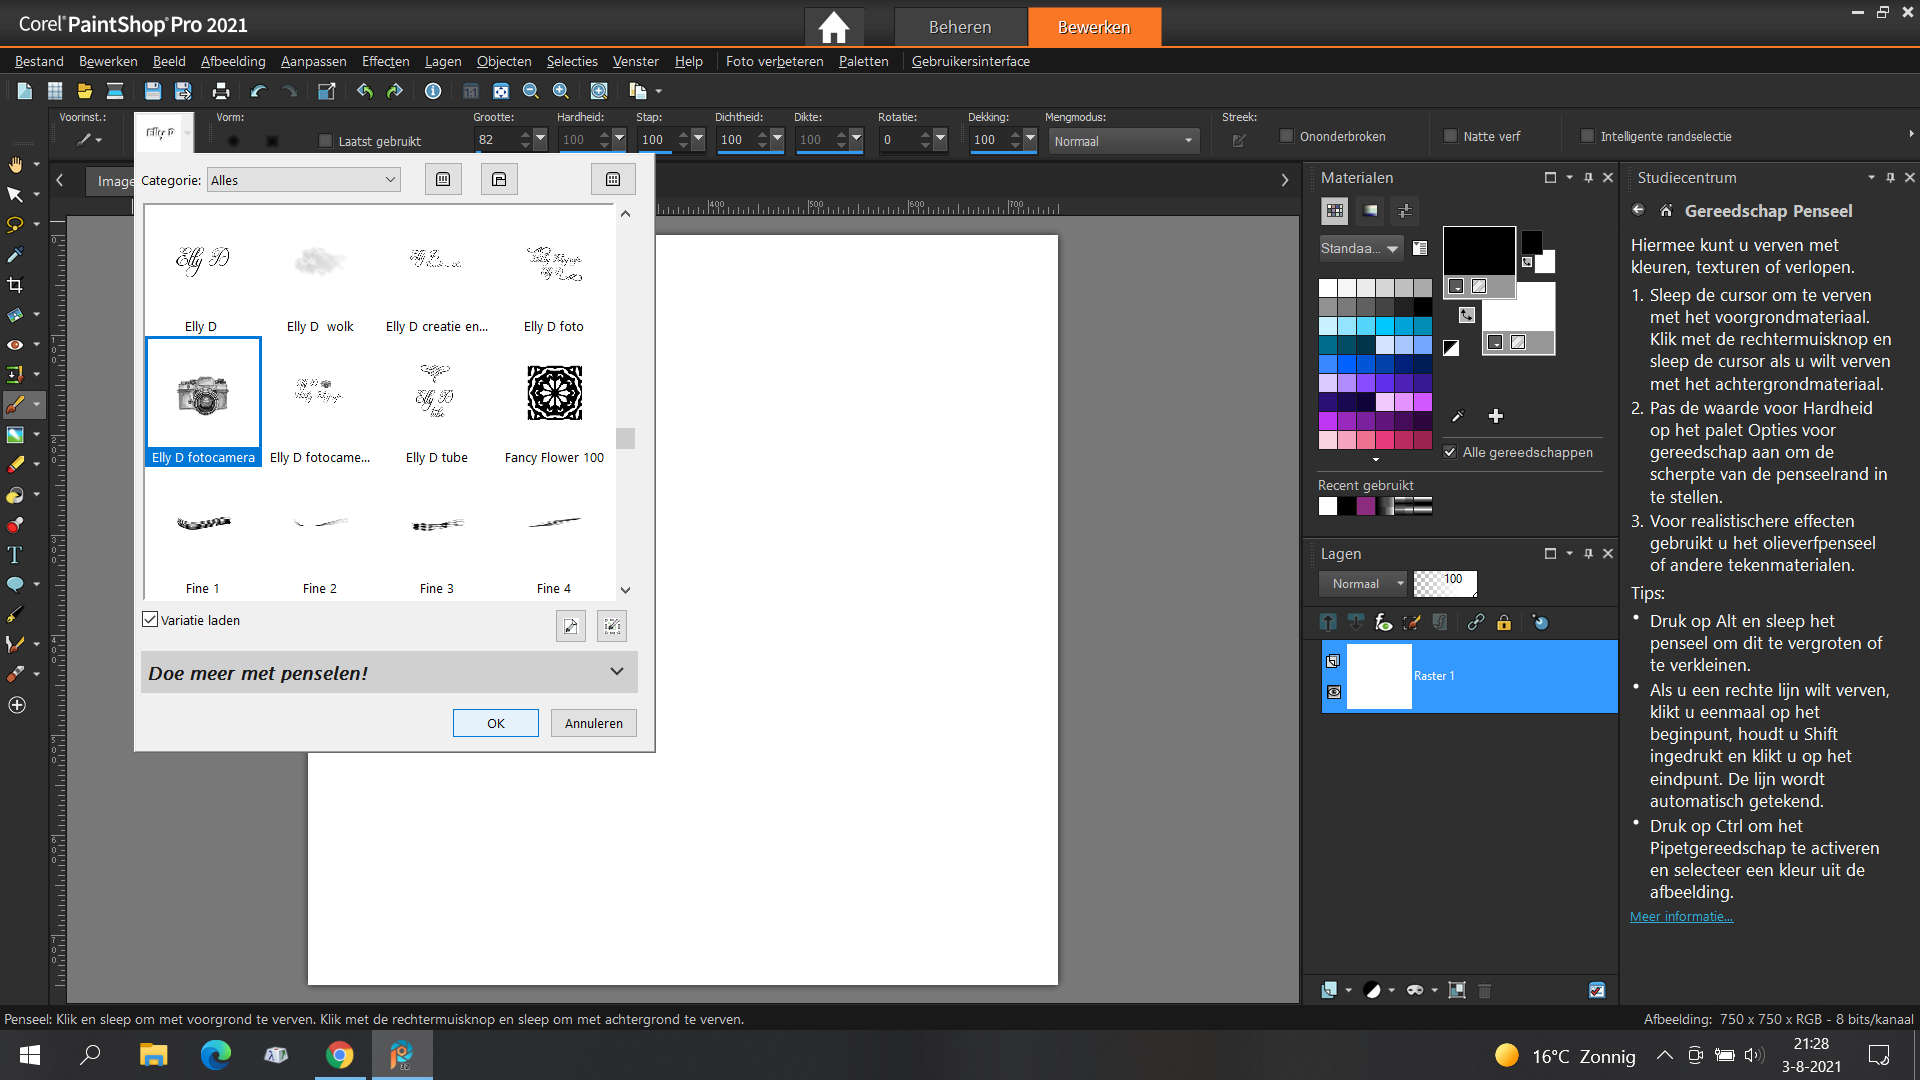Screen dimensions: 1920x1080
Task: Open the Bestand menu
Action: 39,61
